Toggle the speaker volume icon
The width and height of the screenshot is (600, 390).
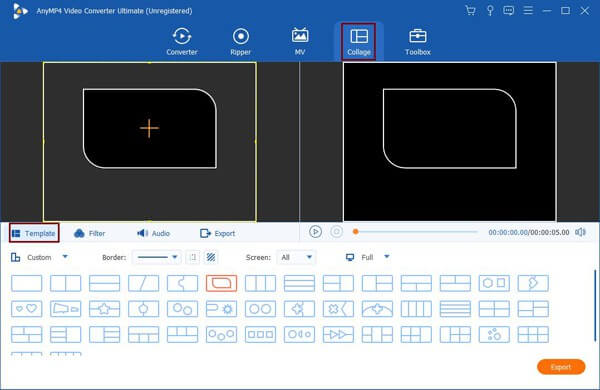coord(580,232)
